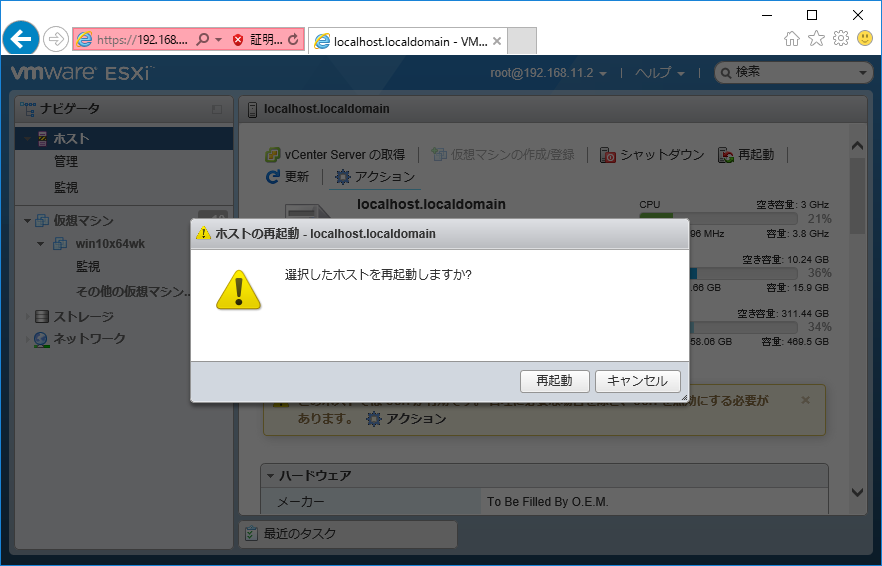Close the localhost.localdomain browser tab

coord(497,41)
